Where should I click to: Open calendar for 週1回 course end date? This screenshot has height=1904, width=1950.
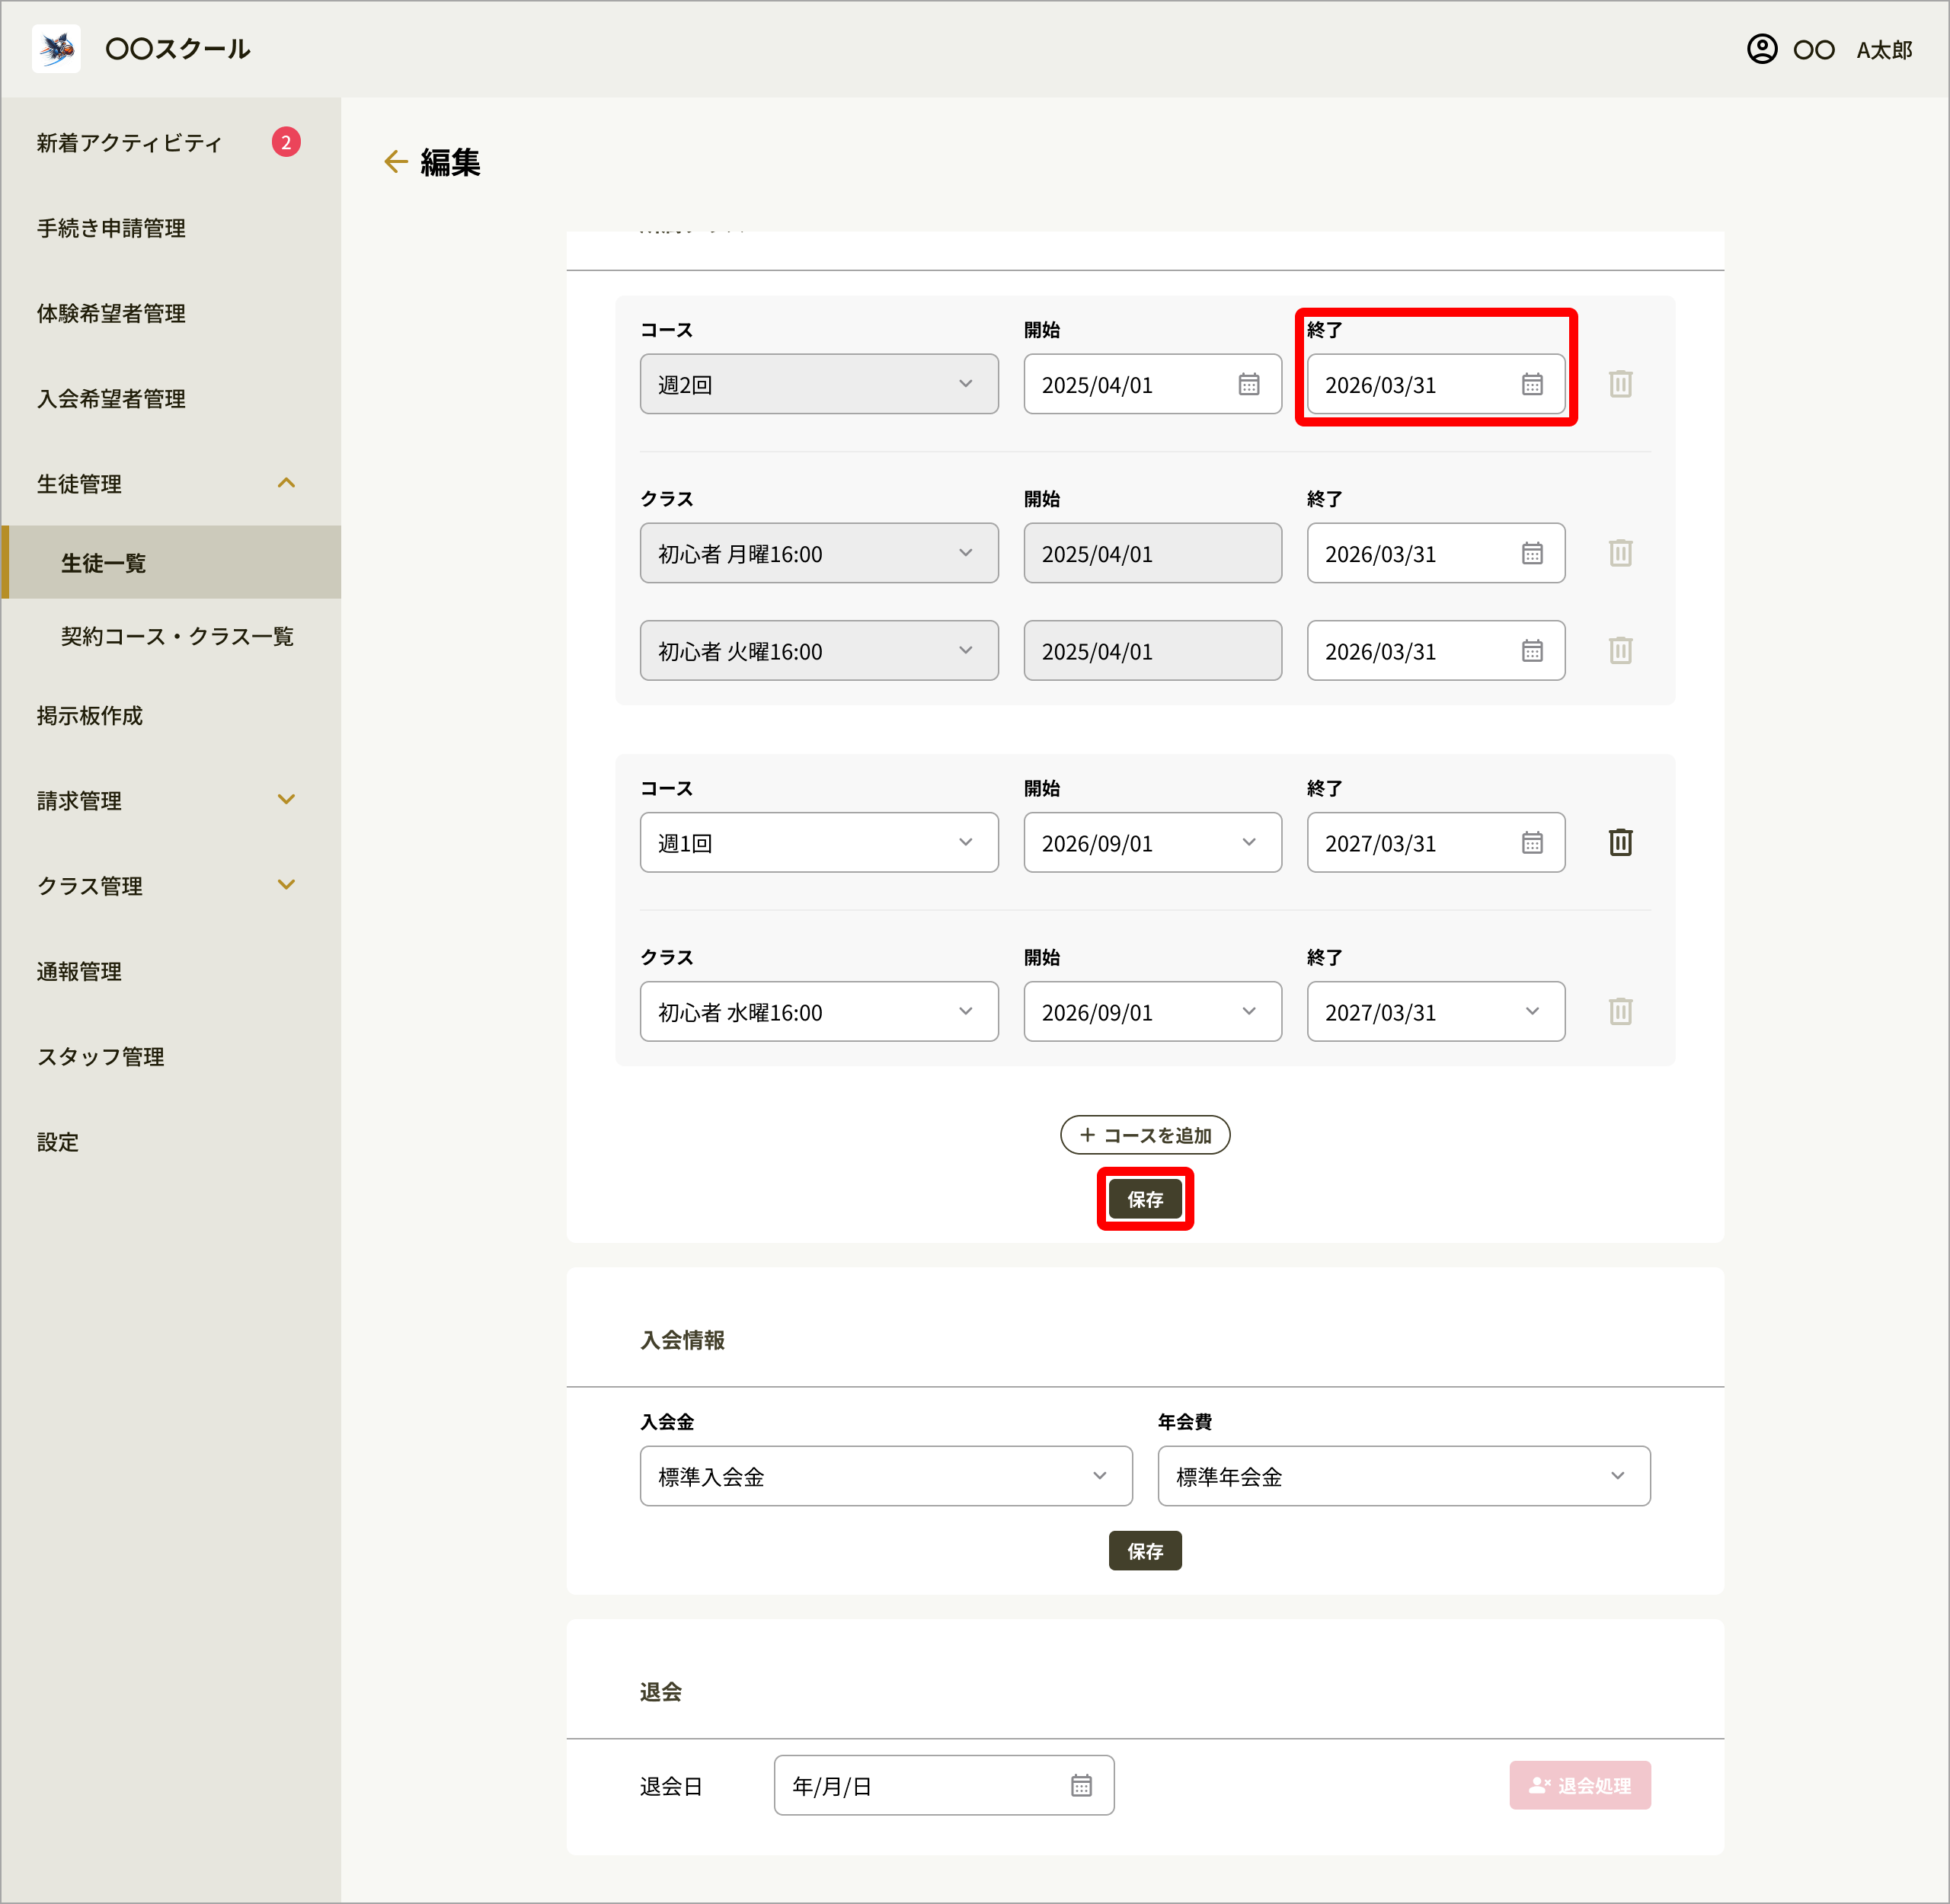pos(1532,843)
